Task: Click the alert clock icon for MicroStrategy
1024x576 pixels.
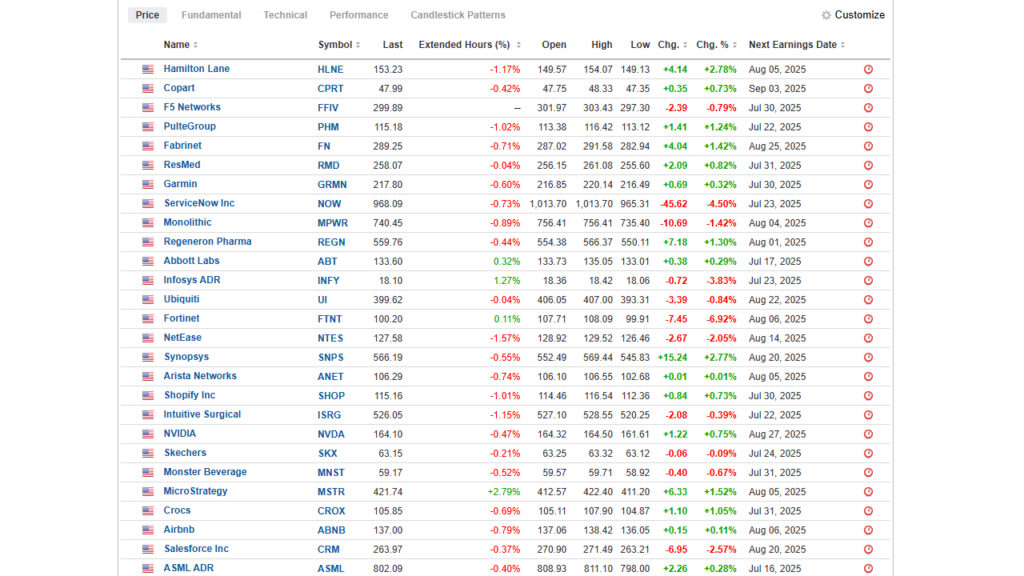Action: point(868,492)
